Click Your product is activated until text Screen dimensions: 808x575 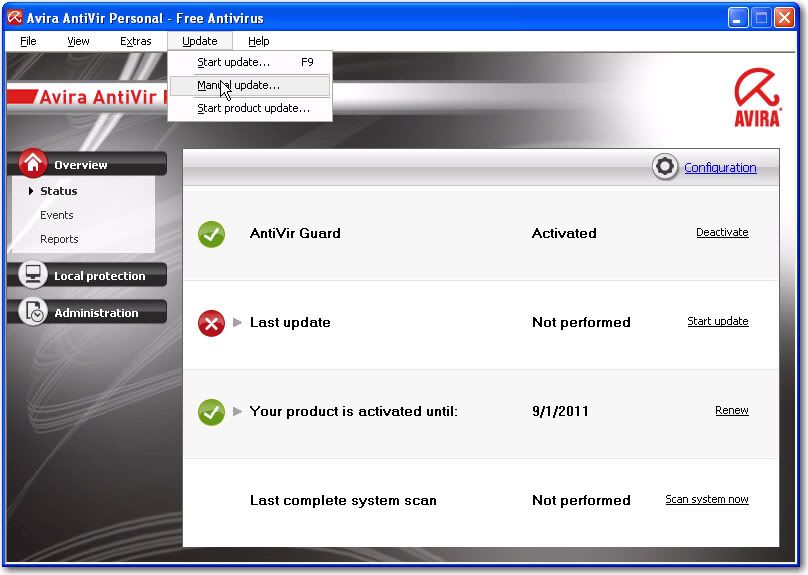[x=354, y=411]
